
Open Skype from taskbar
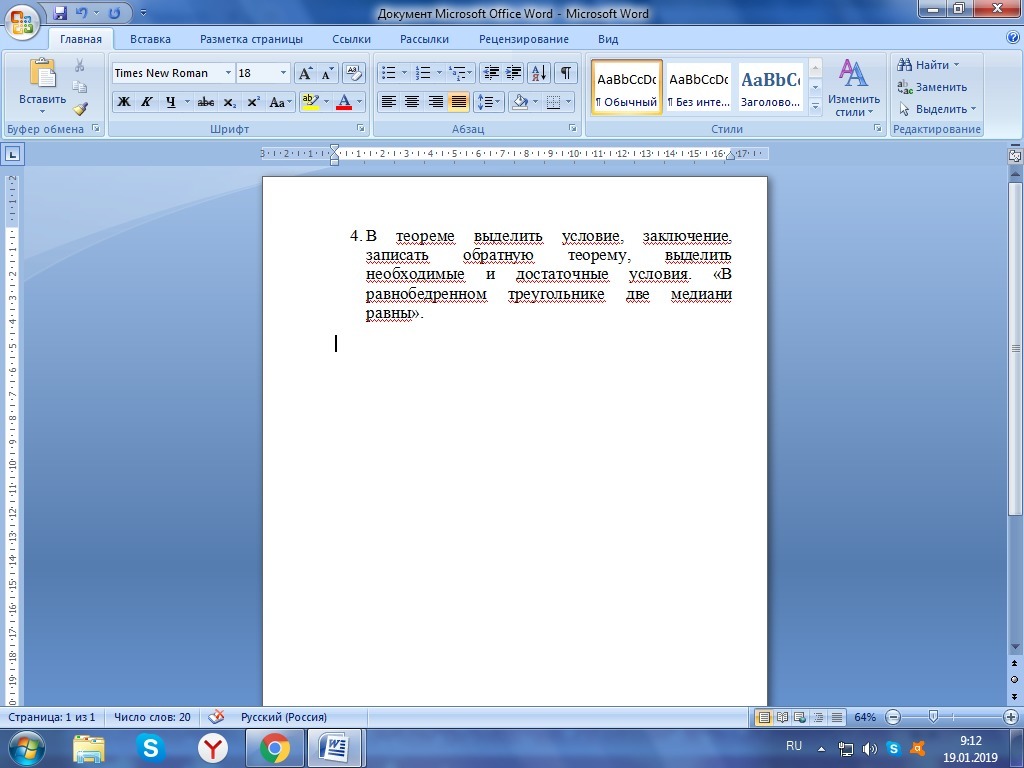coord(150,748)
